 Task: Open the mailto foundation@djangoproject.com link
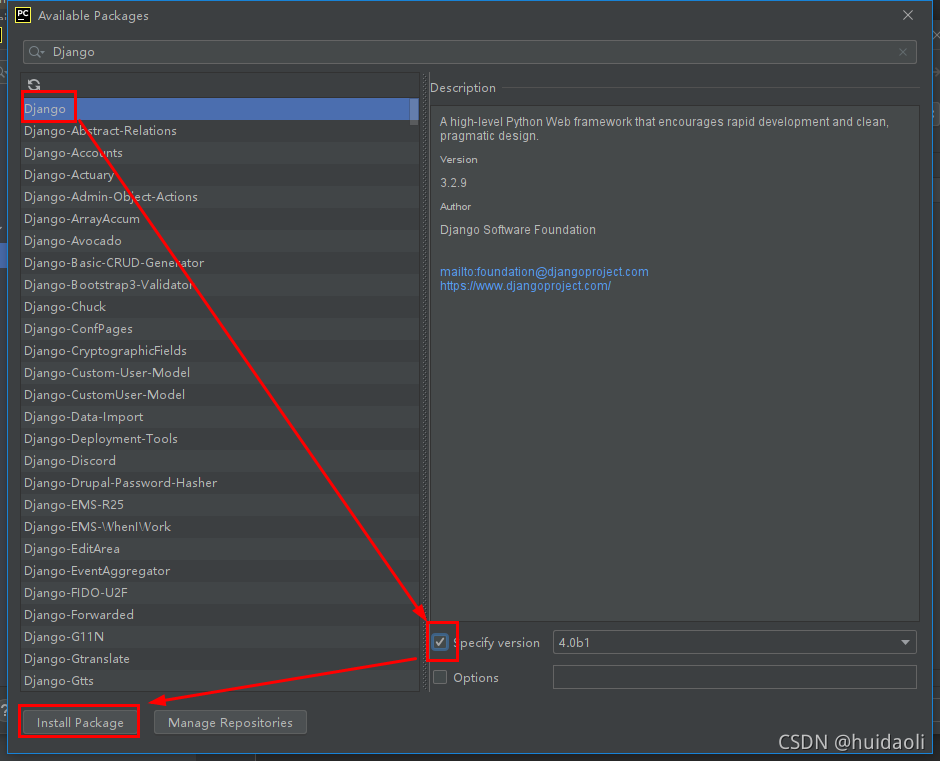[x=544, y=272]
